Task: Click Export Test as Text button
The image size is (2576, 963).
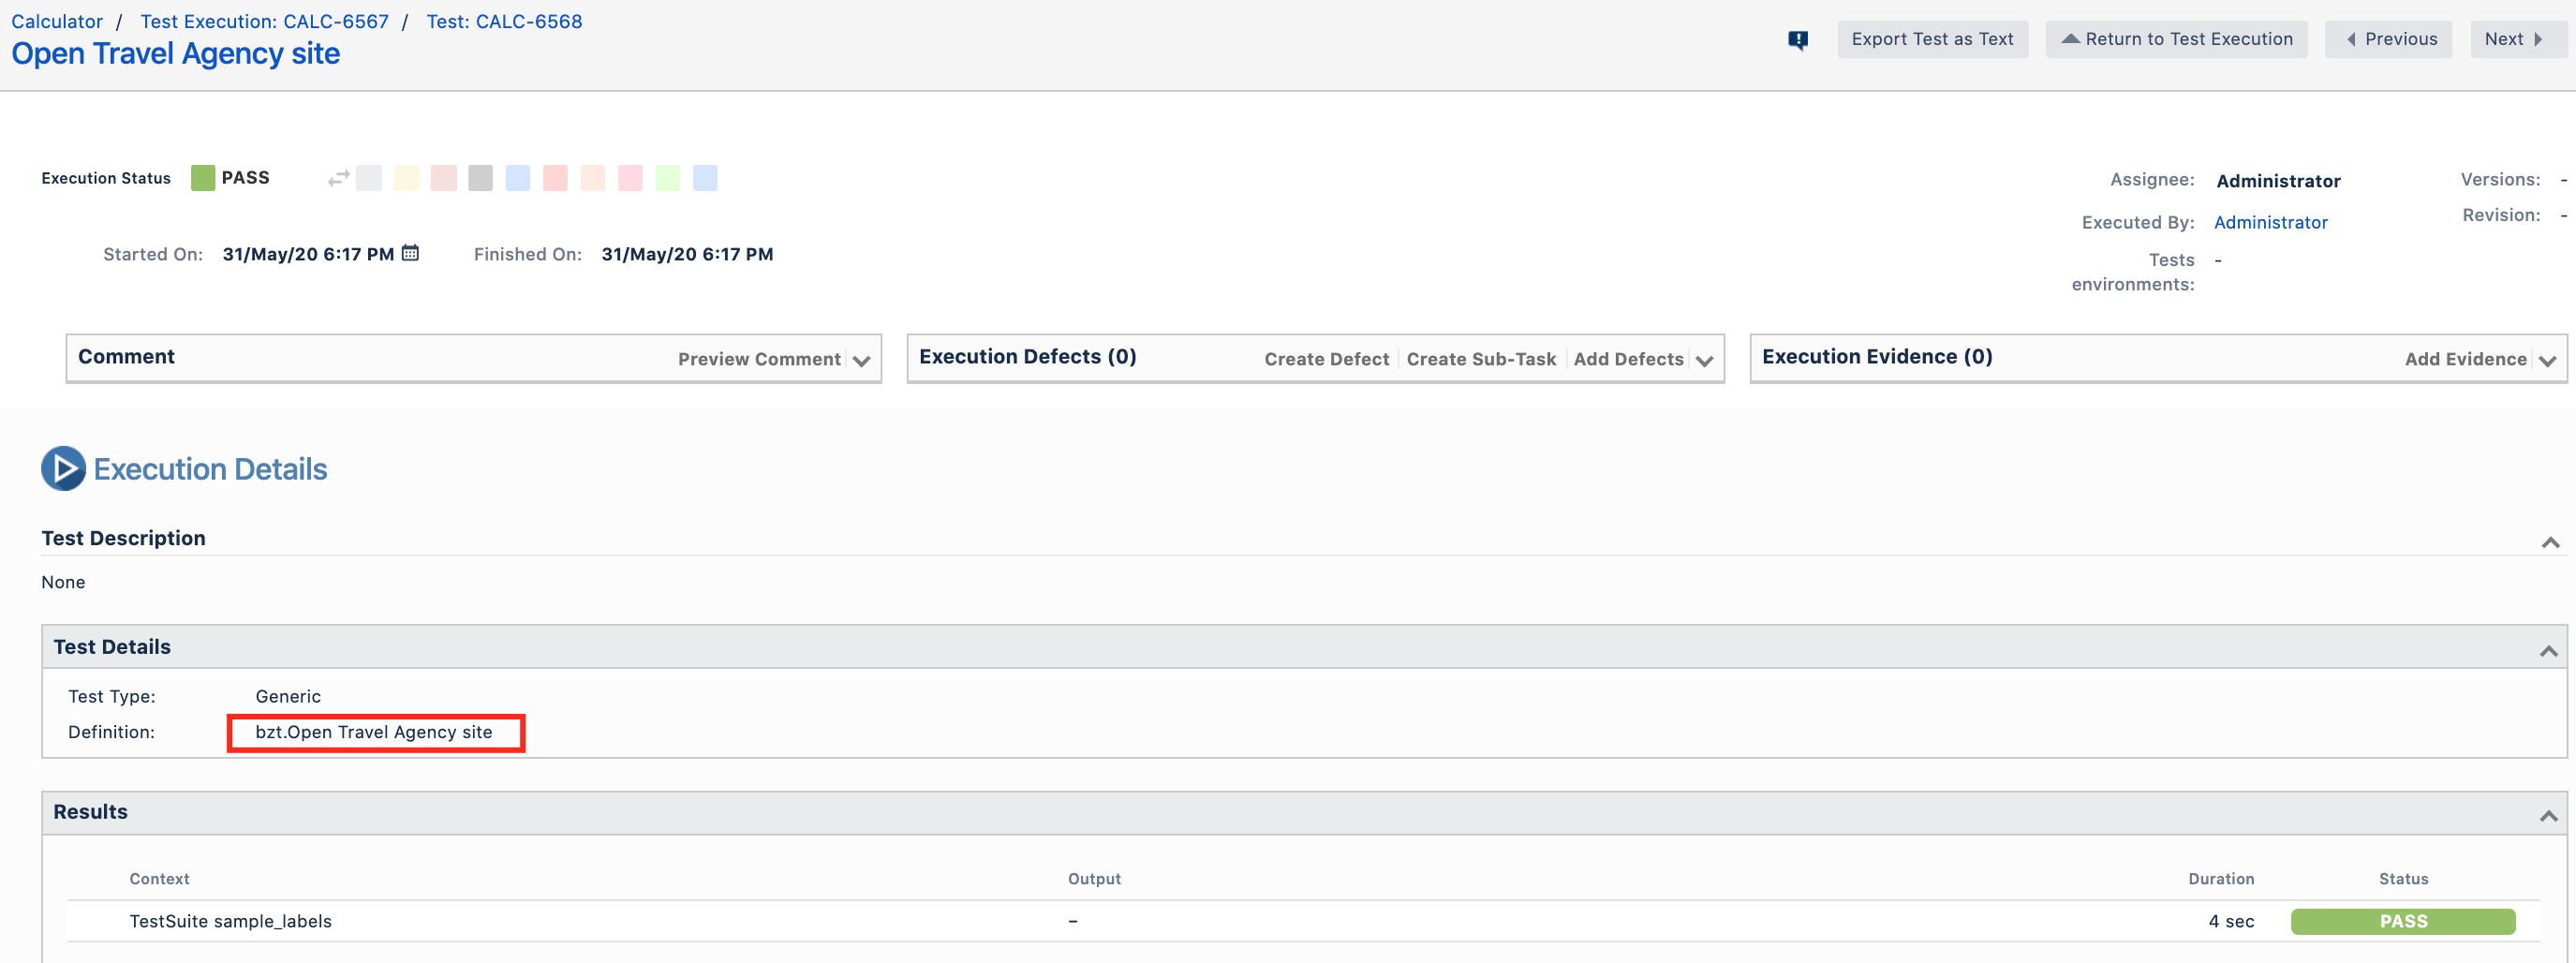Action: (1932, 39)
